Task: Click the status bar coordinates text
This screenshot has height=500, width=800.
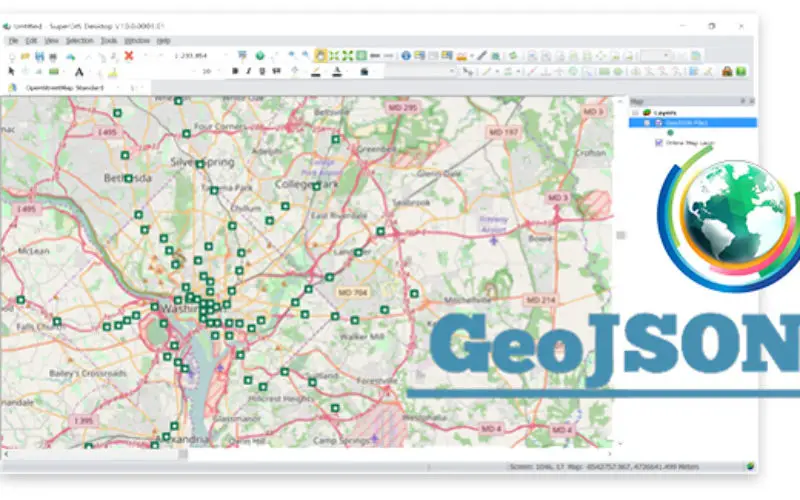Action: [x=605, y=466]
